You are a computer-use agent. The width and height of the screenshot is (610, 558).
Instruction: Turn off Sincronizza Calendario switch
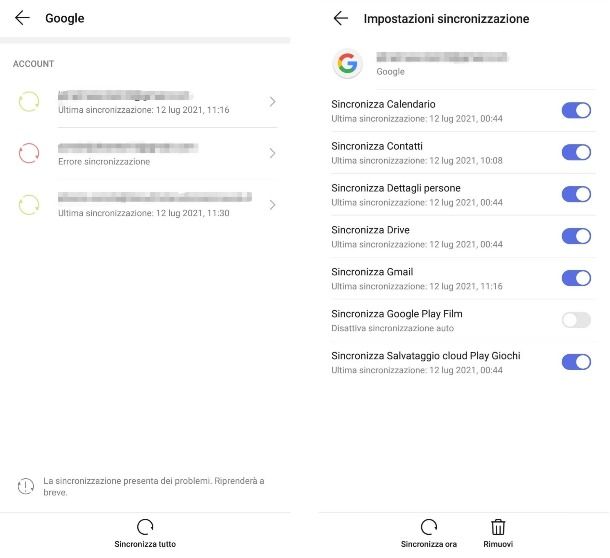pos(576,111)
